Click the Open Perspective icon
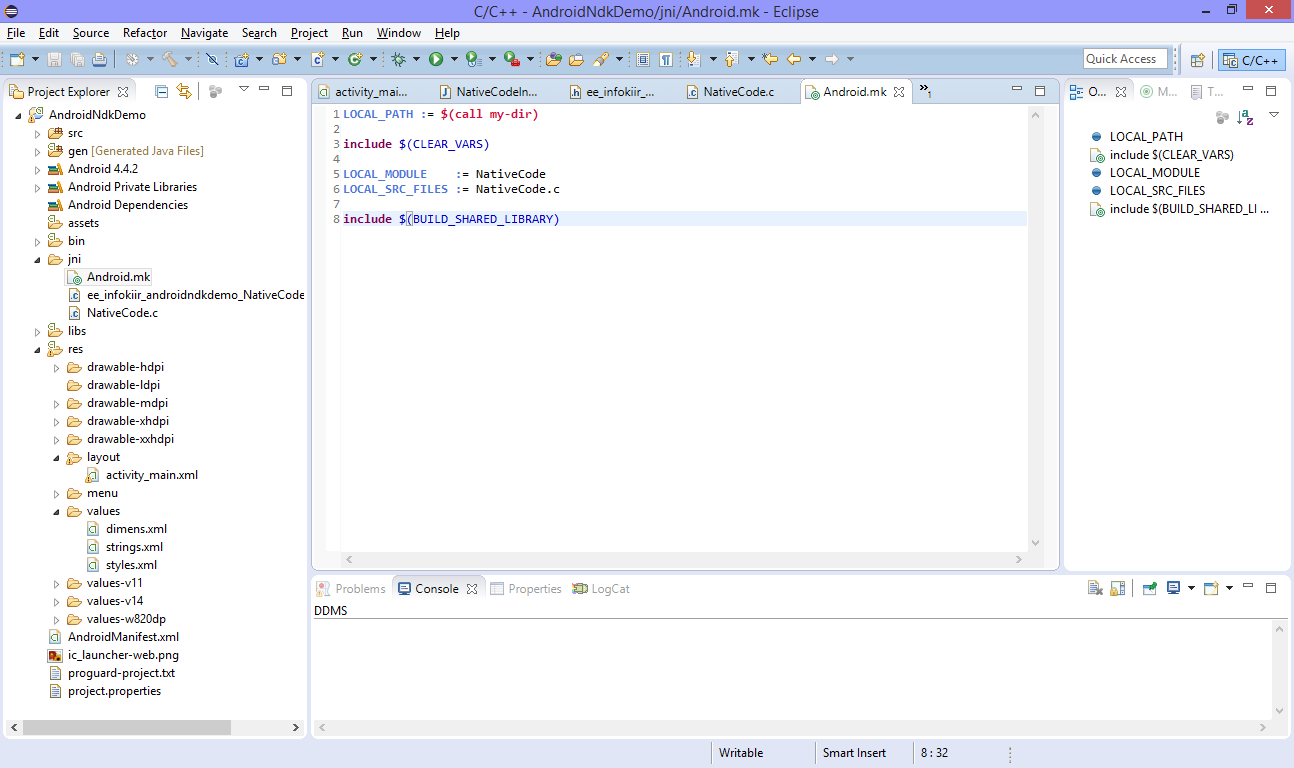Image resolution: width=1294 pixels, height=768 pixels. (1197, 60)
